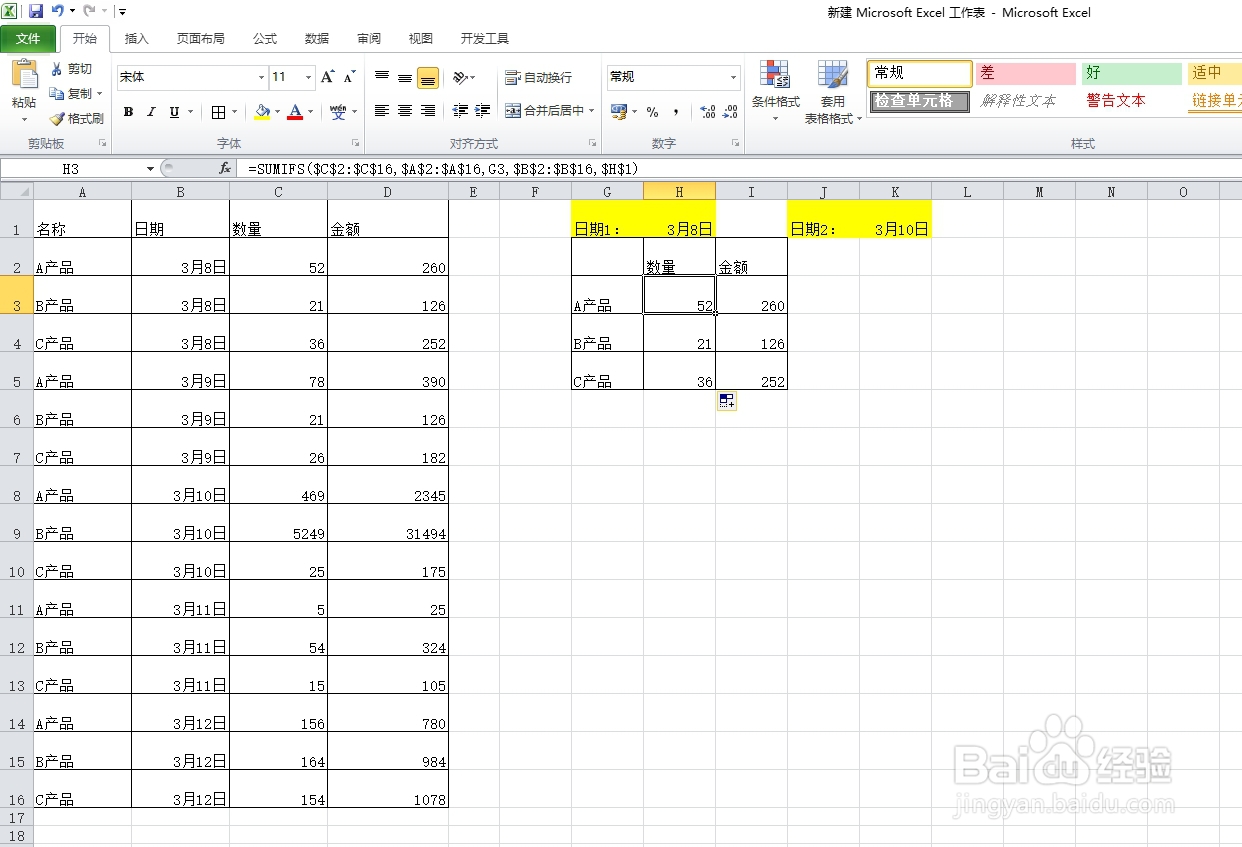Click the Copy (复制) icon
This screenshot has width=1242, height=847.
(57, 93)
